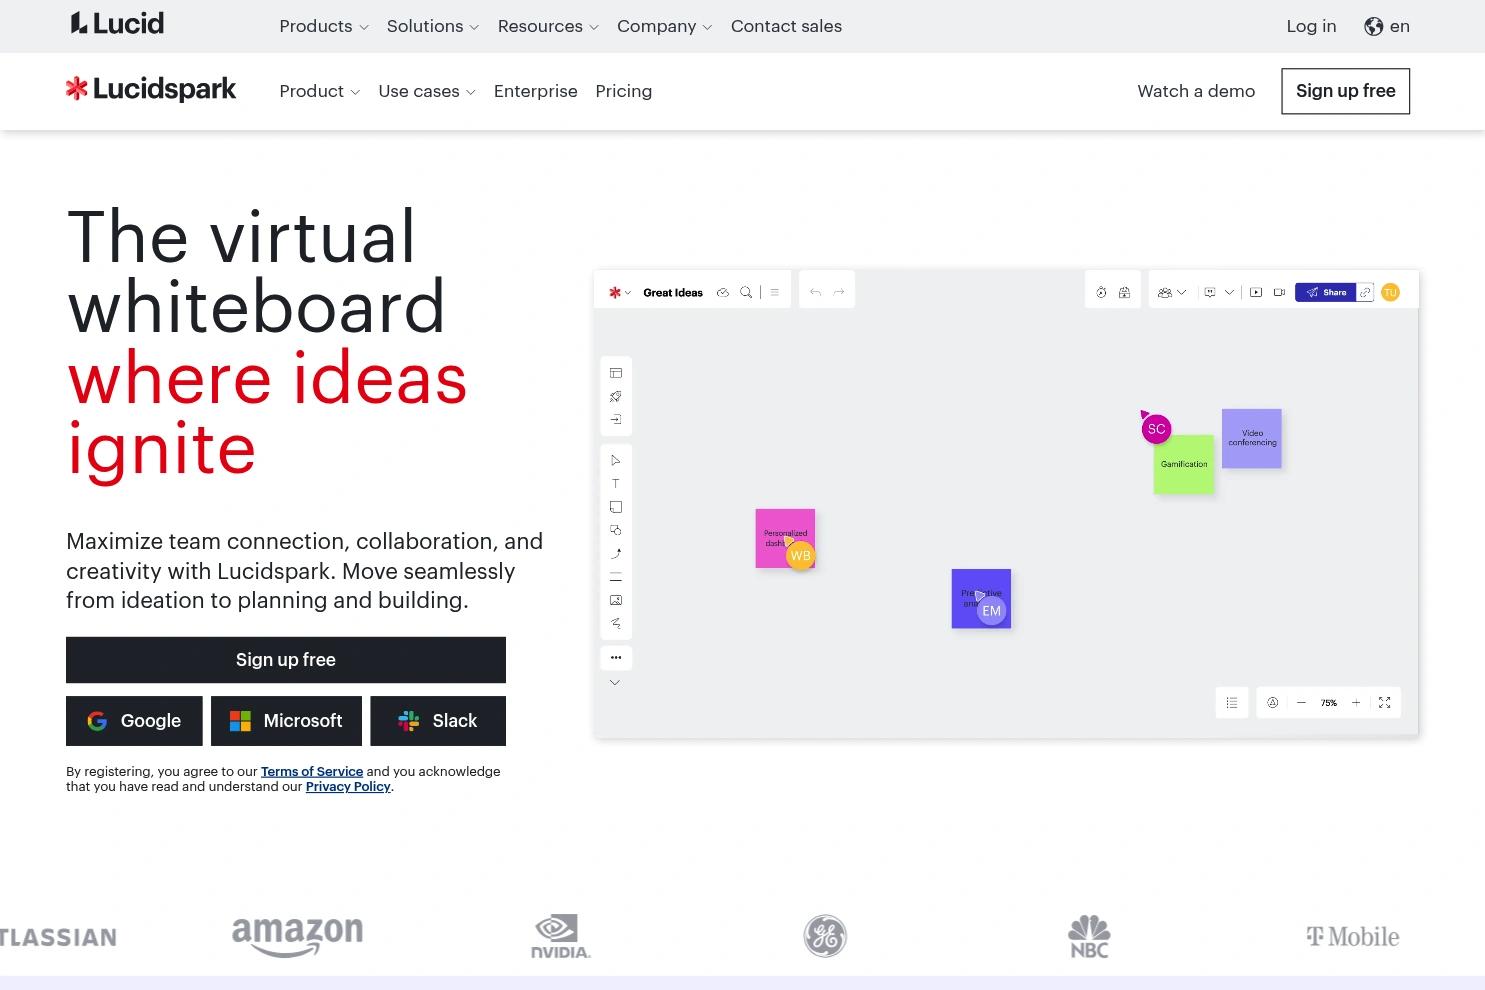This screenshot has width=1485, height=990.
Task: Sign up with Google
Action: (x=134, y=721)
